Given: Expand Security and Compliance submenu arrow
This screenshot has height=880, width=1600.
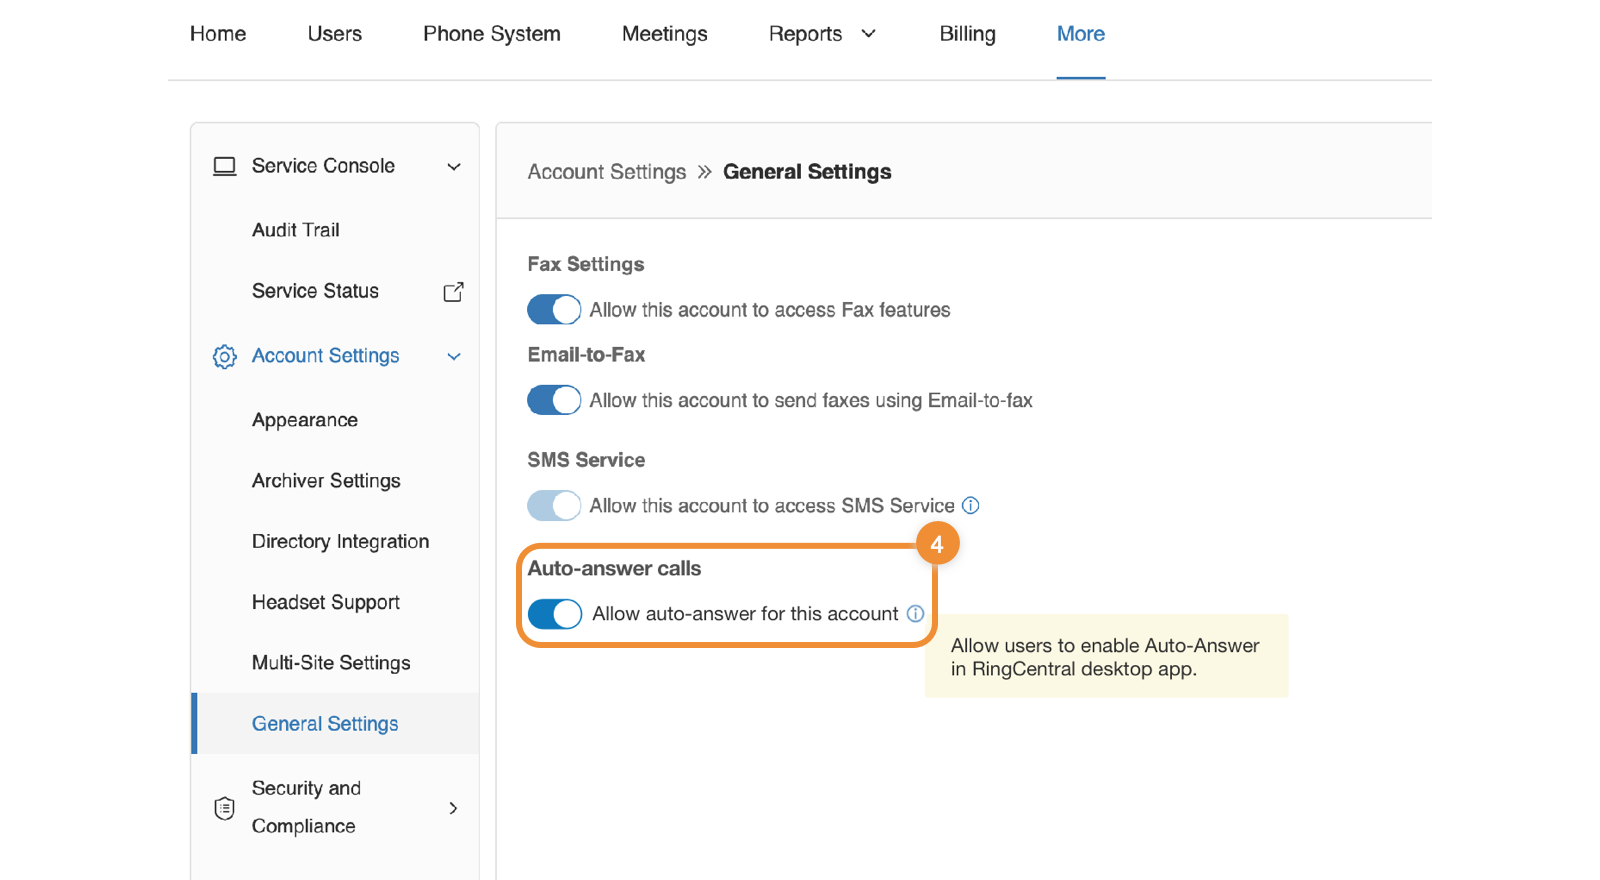Looking at the screenshot, I should [453, 808].
